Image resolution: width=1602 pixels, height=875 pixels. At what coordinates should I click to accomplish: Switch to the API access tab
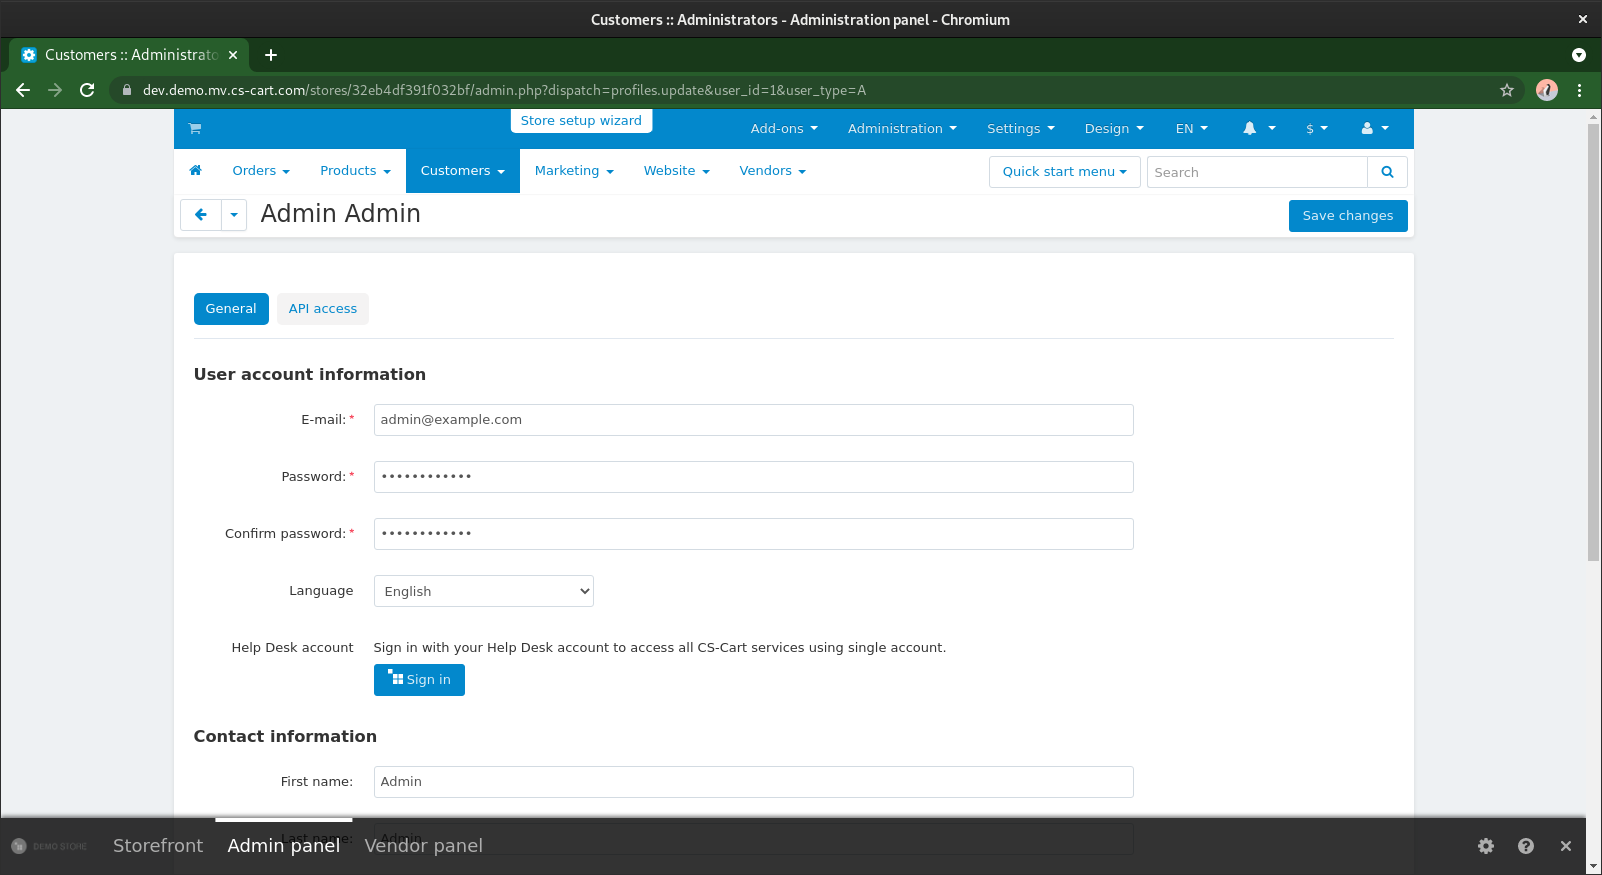click(x=323, y=309)
